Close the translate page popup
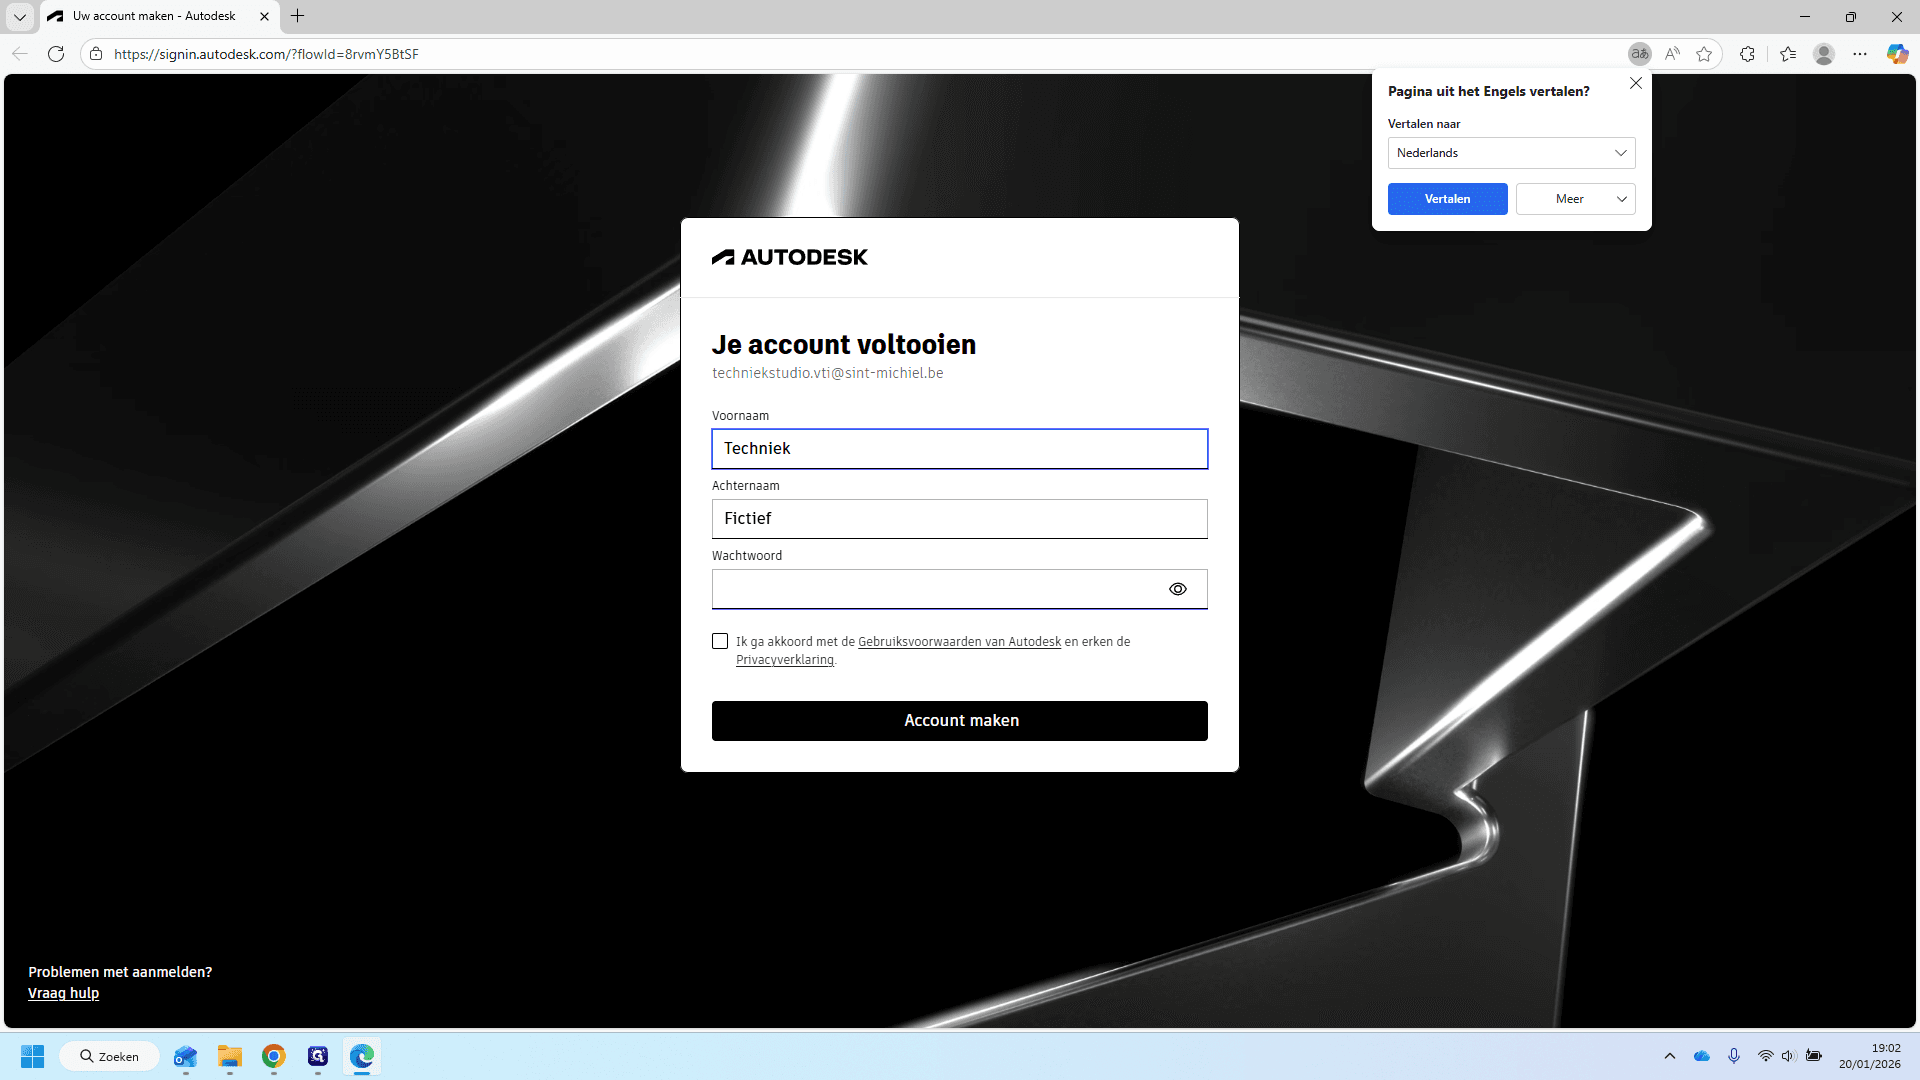Image resolution: width=1920 pixels, height=1080 pixels. (1636, 84)
